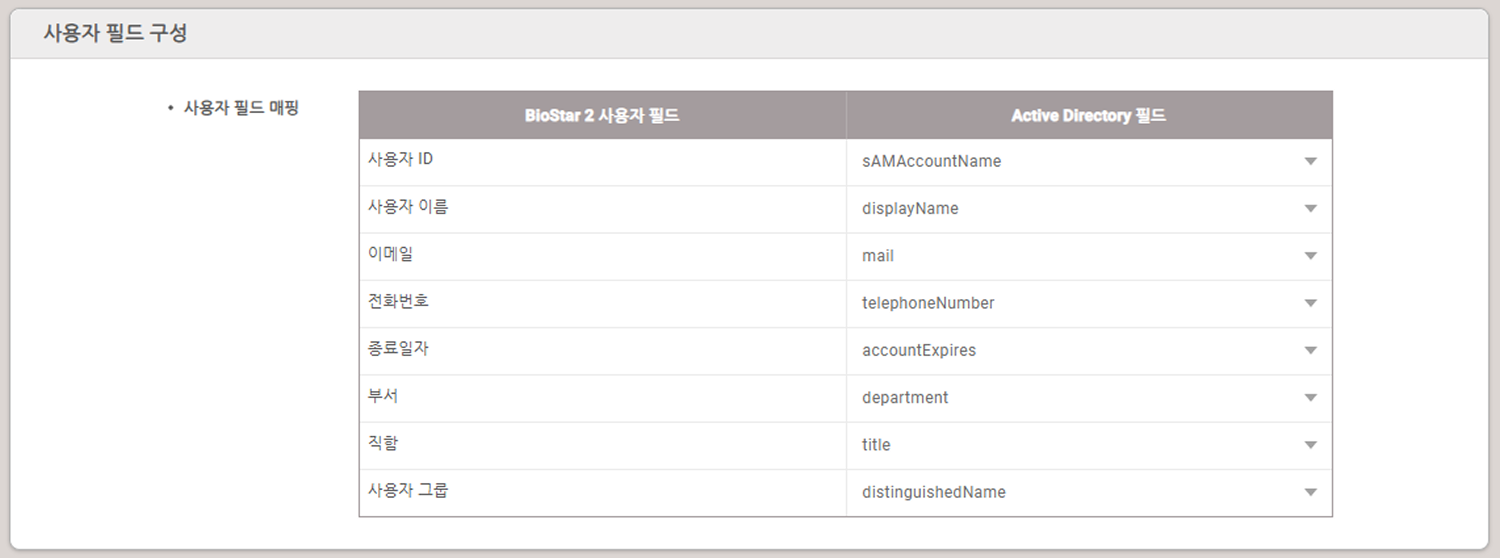Expand the department dropdown arrow
Screen dimensions: 1500x558
1310,398
